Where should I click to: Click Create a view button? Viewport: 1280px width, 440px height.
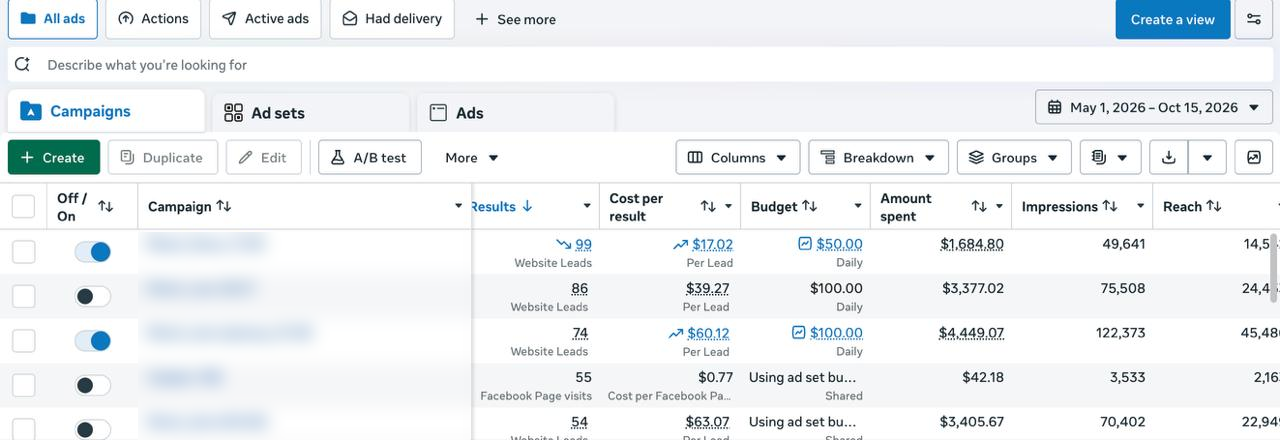pyautogui.click(x=1173, y=19)
